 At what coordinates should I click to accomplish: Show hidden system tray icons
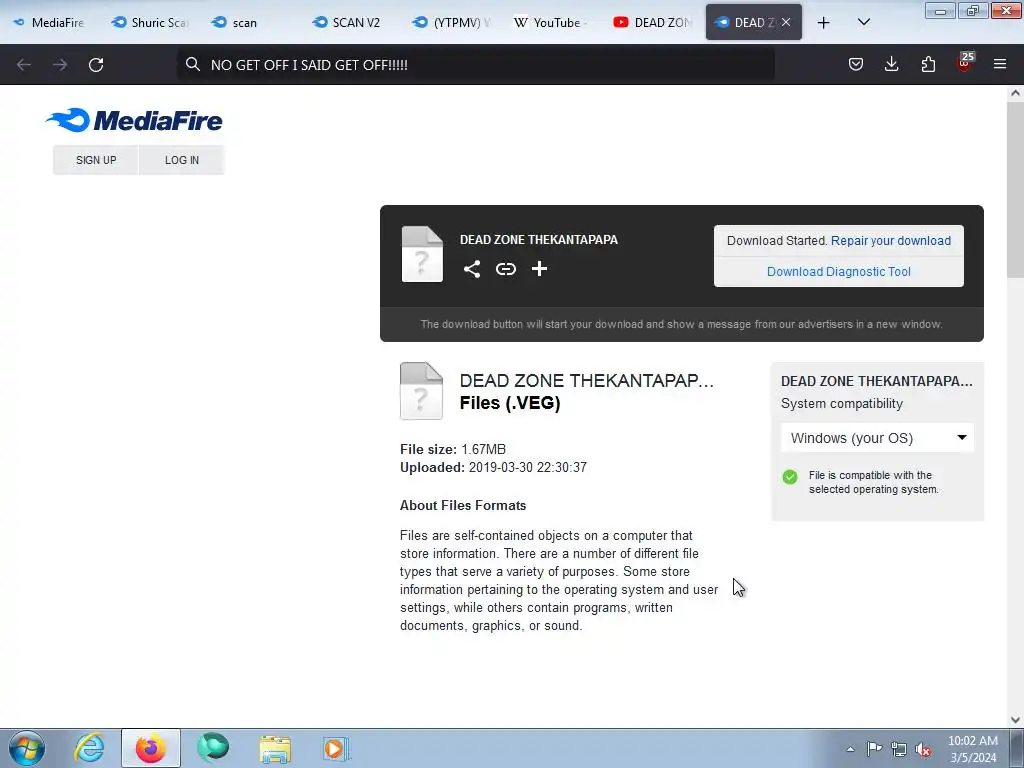(850, 749)
